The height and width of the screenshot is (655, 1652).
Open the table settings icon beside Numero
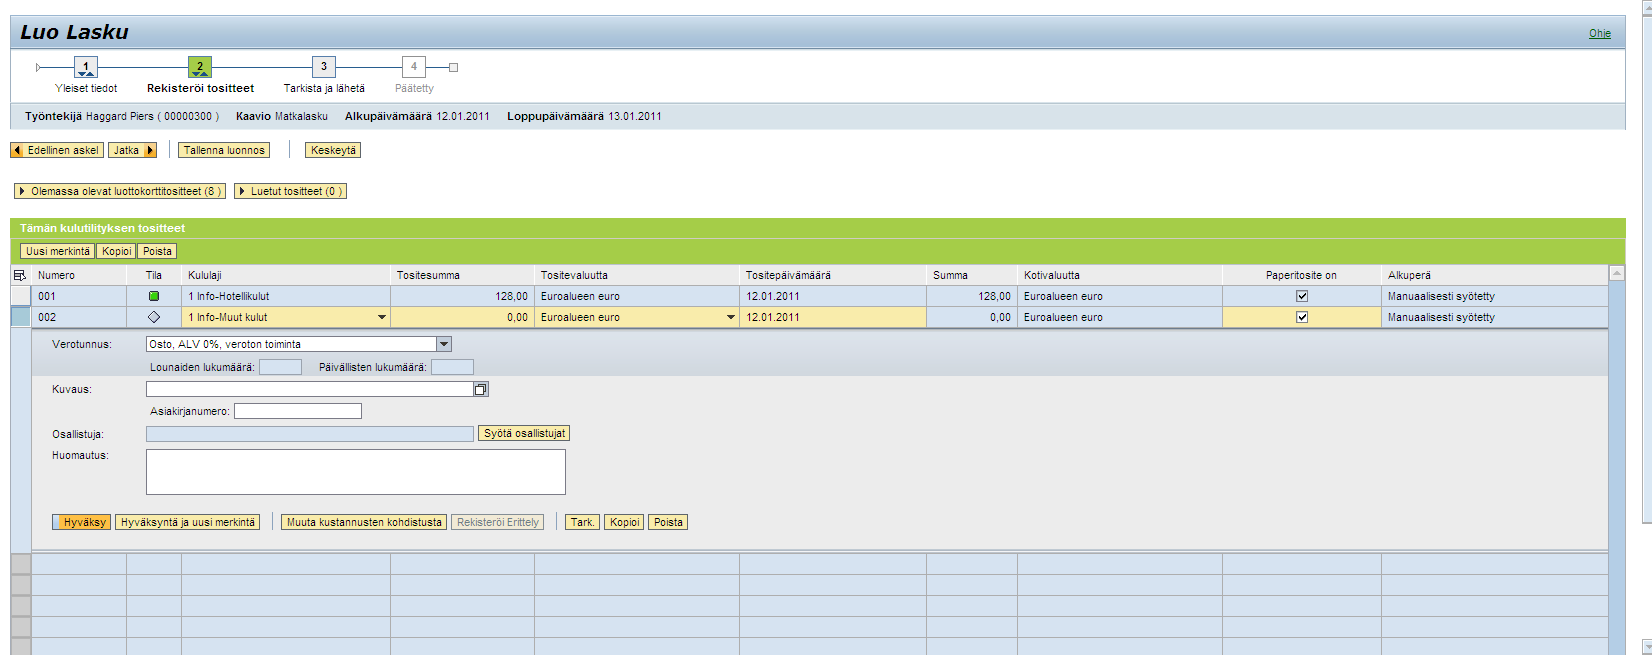(20, 275)
